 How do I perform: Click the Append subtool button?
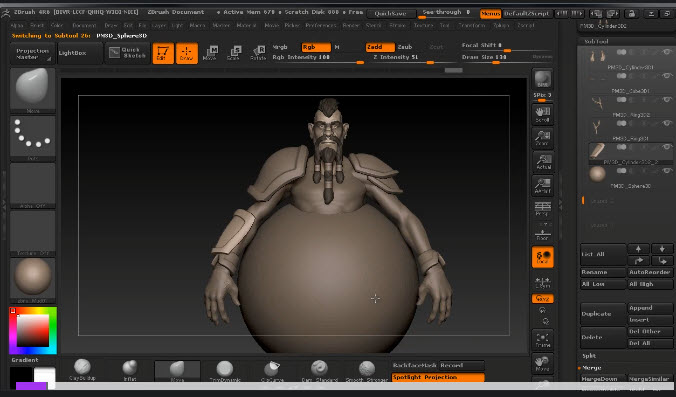650,308
